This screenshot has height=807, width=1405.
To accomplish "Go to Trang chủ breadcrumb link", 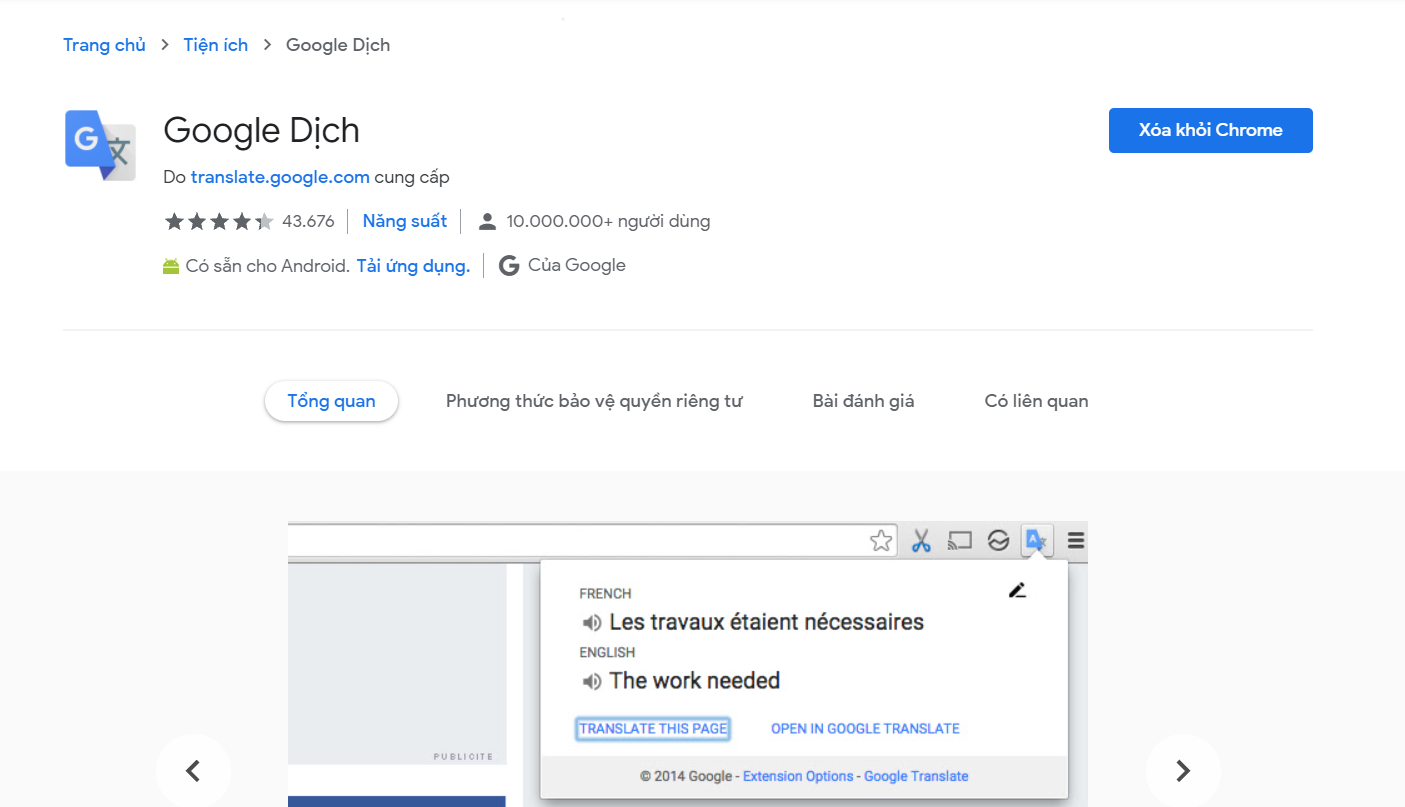I will click(x=104, y=45).
